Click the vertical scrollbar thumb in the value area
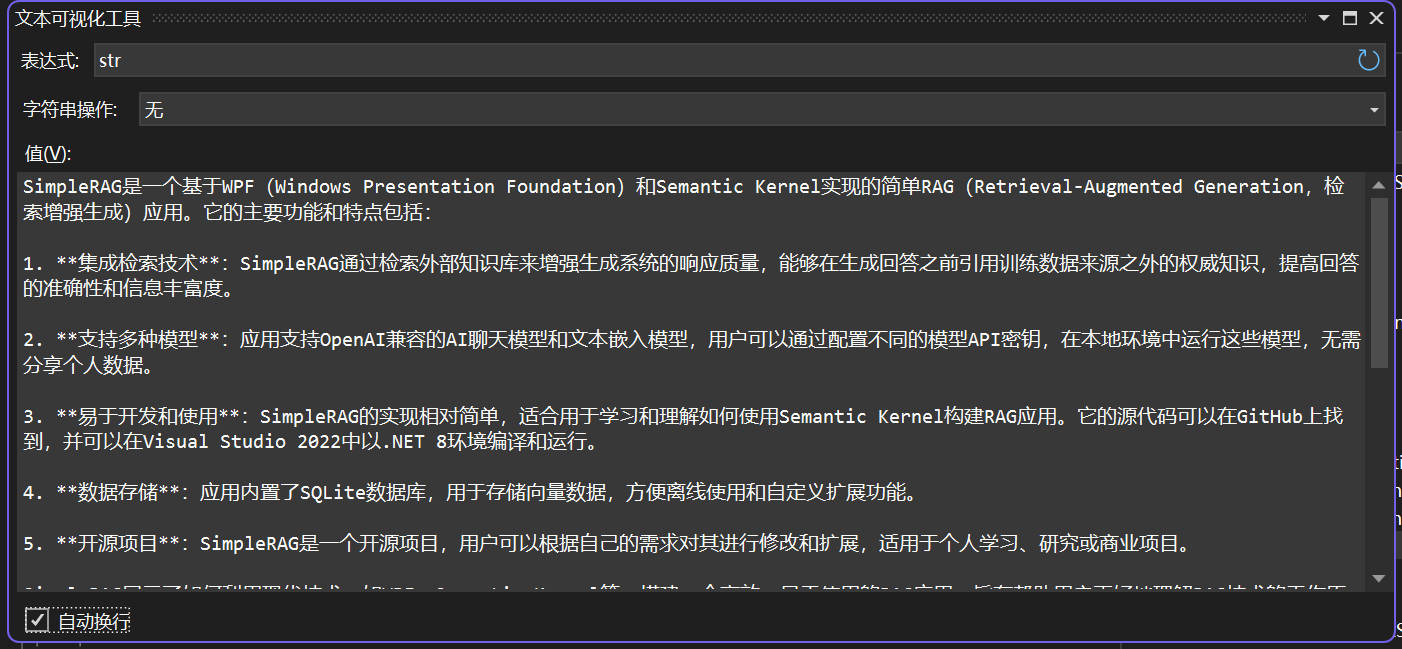 (1379, 283)
